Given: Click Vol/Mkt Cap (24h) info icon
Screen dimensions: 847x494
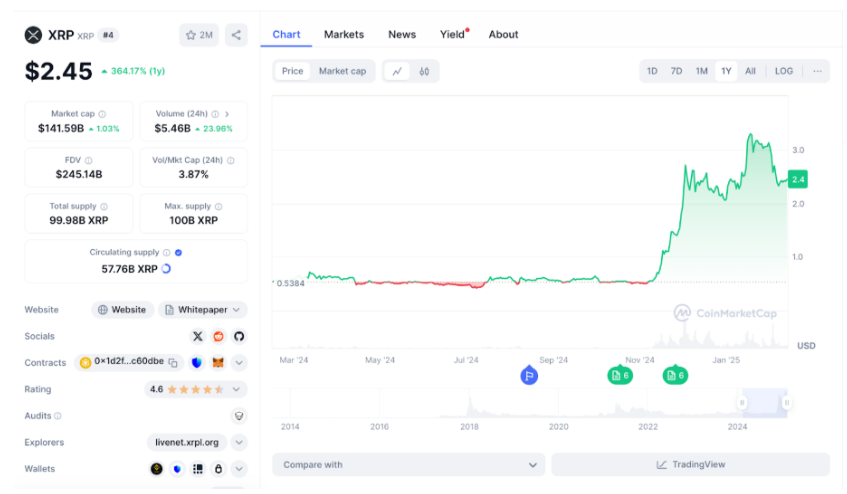Looking at the screenshot, I should [231, 160].
